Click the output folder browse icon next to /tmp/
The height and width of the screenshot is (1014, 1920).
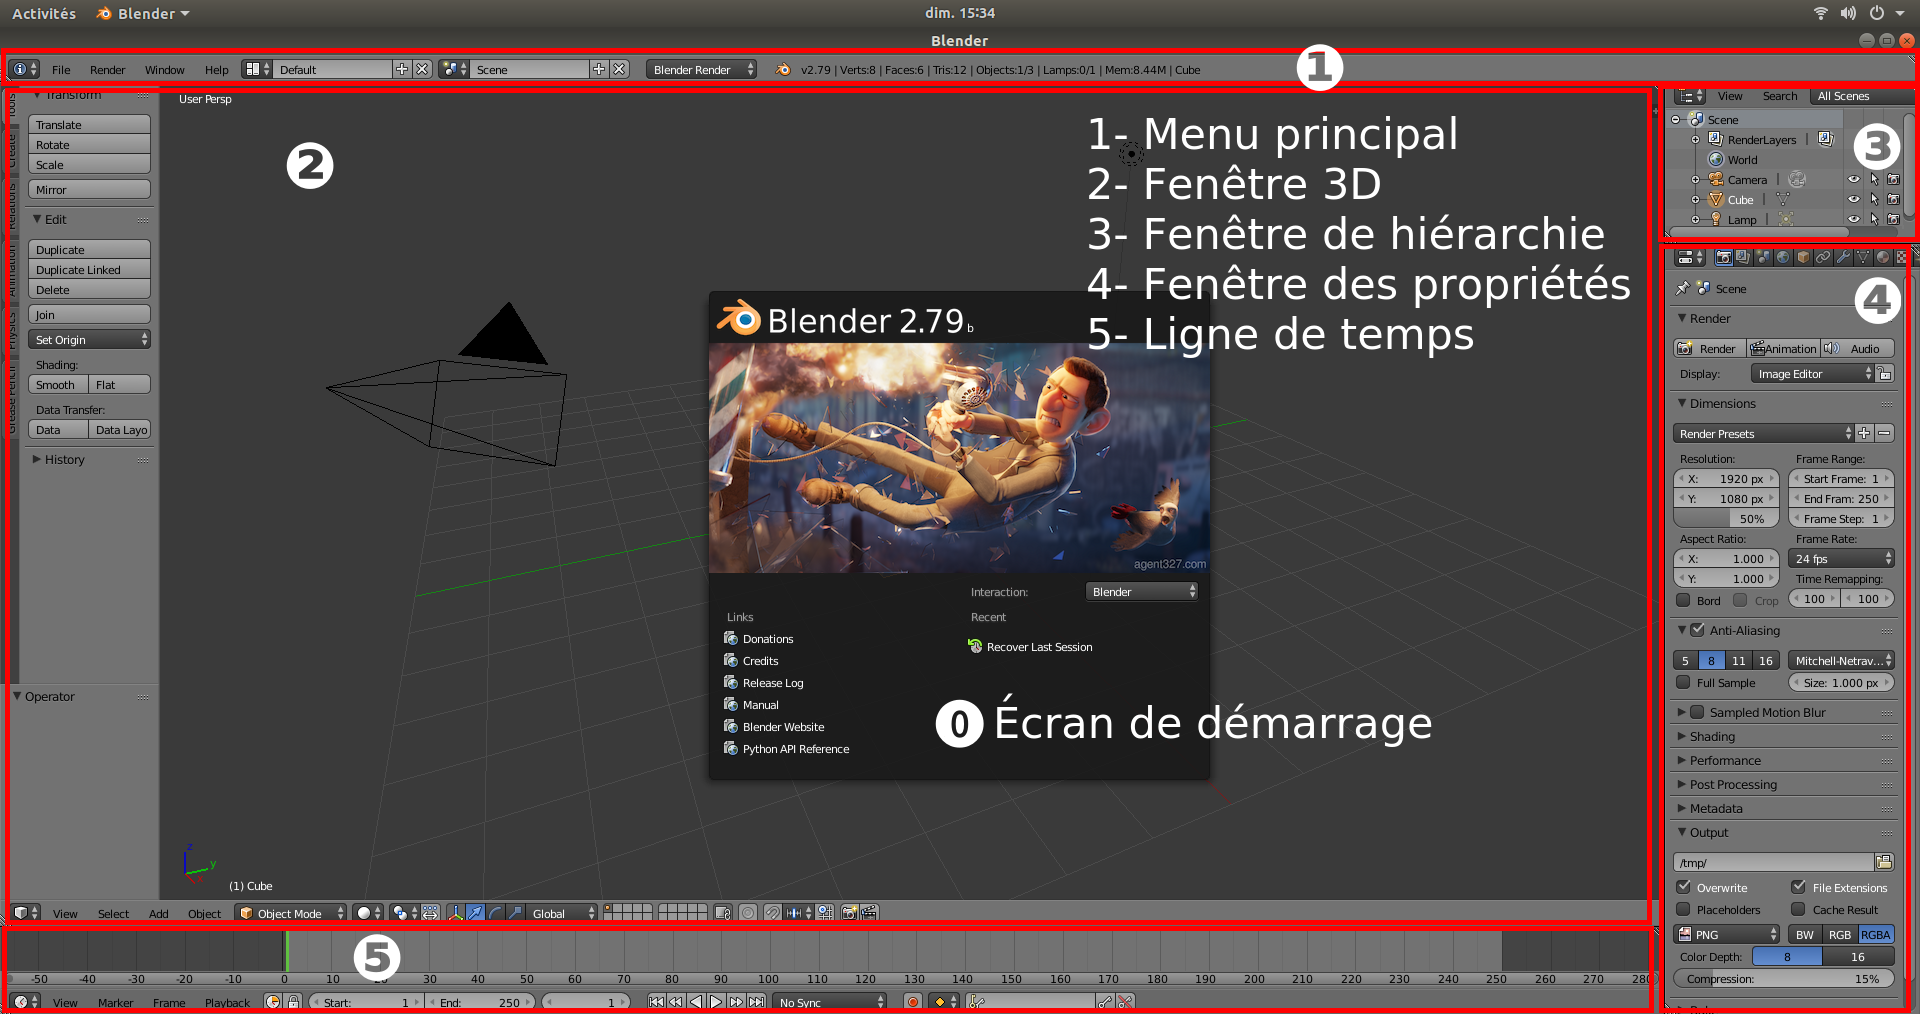pyautogui.click(x=1884, y=862)
